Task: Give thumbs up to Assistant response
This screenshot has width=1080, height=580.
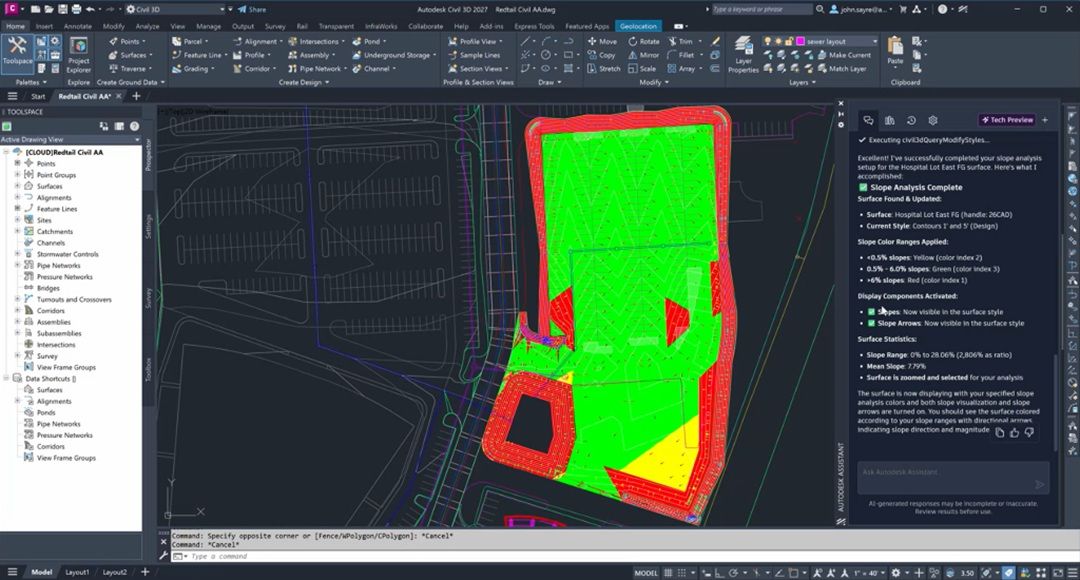Action: tap(1014, 433)
